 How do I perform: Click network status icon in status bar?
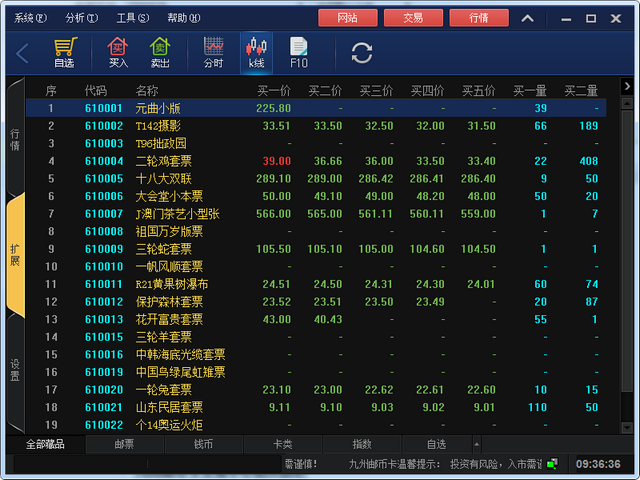pos(552,464)
